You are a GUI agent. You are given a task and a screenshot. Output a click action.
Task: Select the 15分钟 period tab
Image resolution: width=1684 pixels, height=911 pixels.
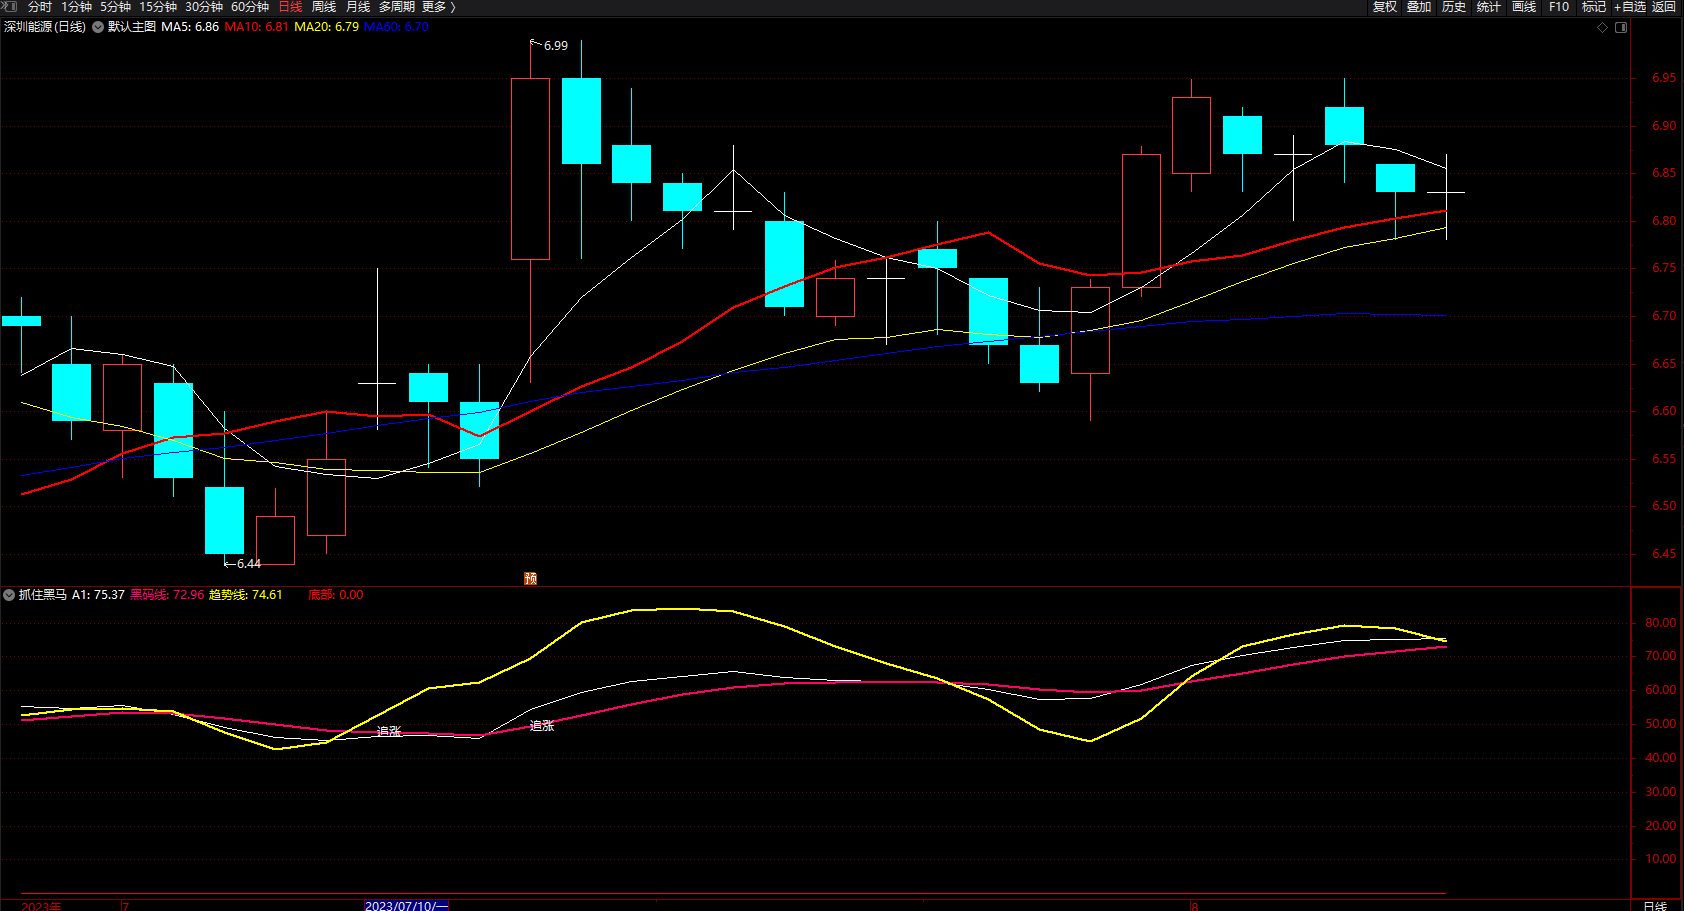pos(158,7)
